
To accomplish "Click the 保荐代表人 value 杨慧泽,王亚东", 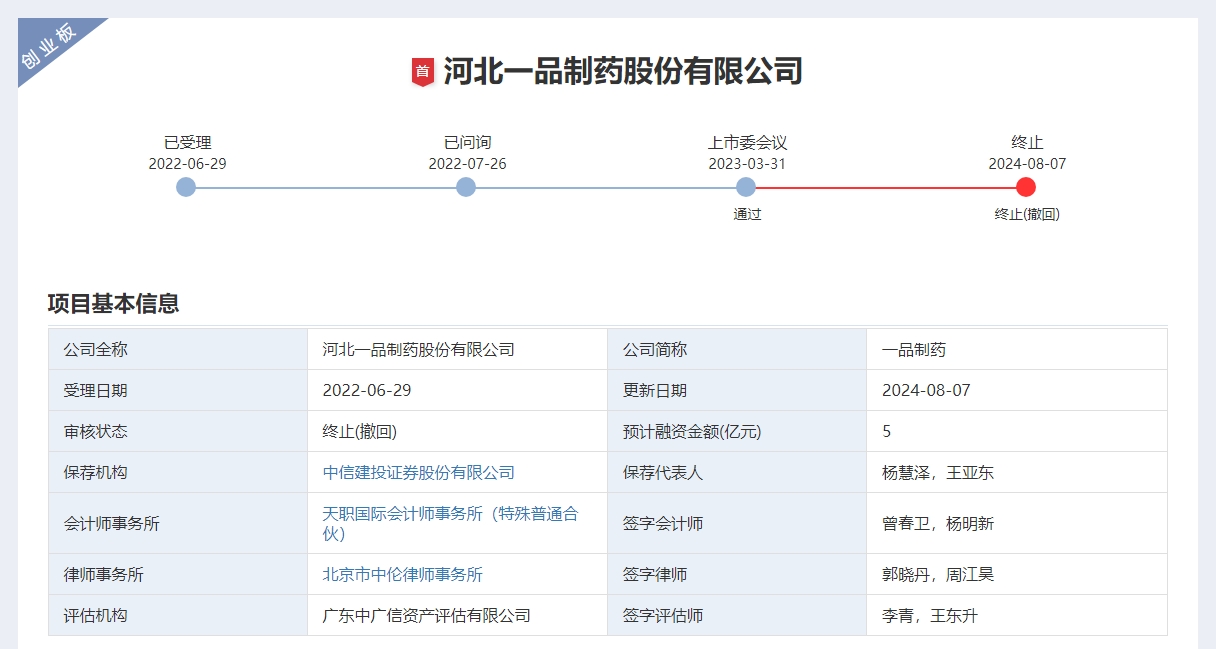I will click(x=938, y=472).
